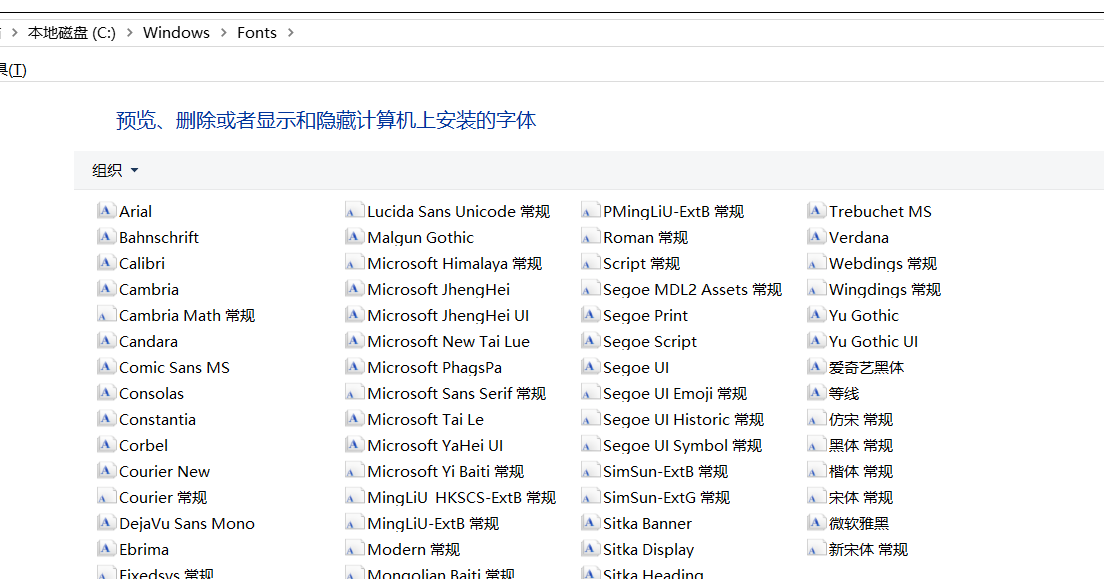The image size is (1104, 579).
Task: Select Microsoft PhagsPa font name
Action: 434,368
